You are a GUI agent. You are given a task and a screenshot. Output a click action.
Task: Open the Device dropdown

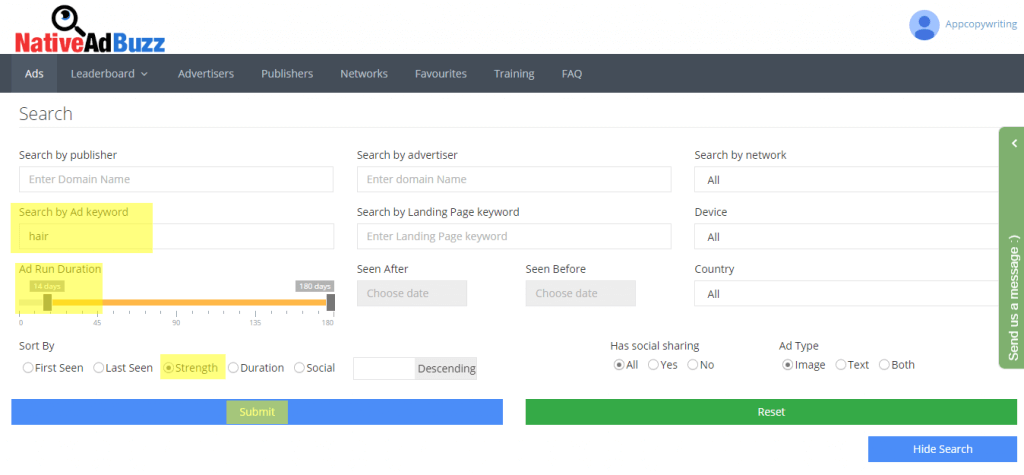(846, 237)
